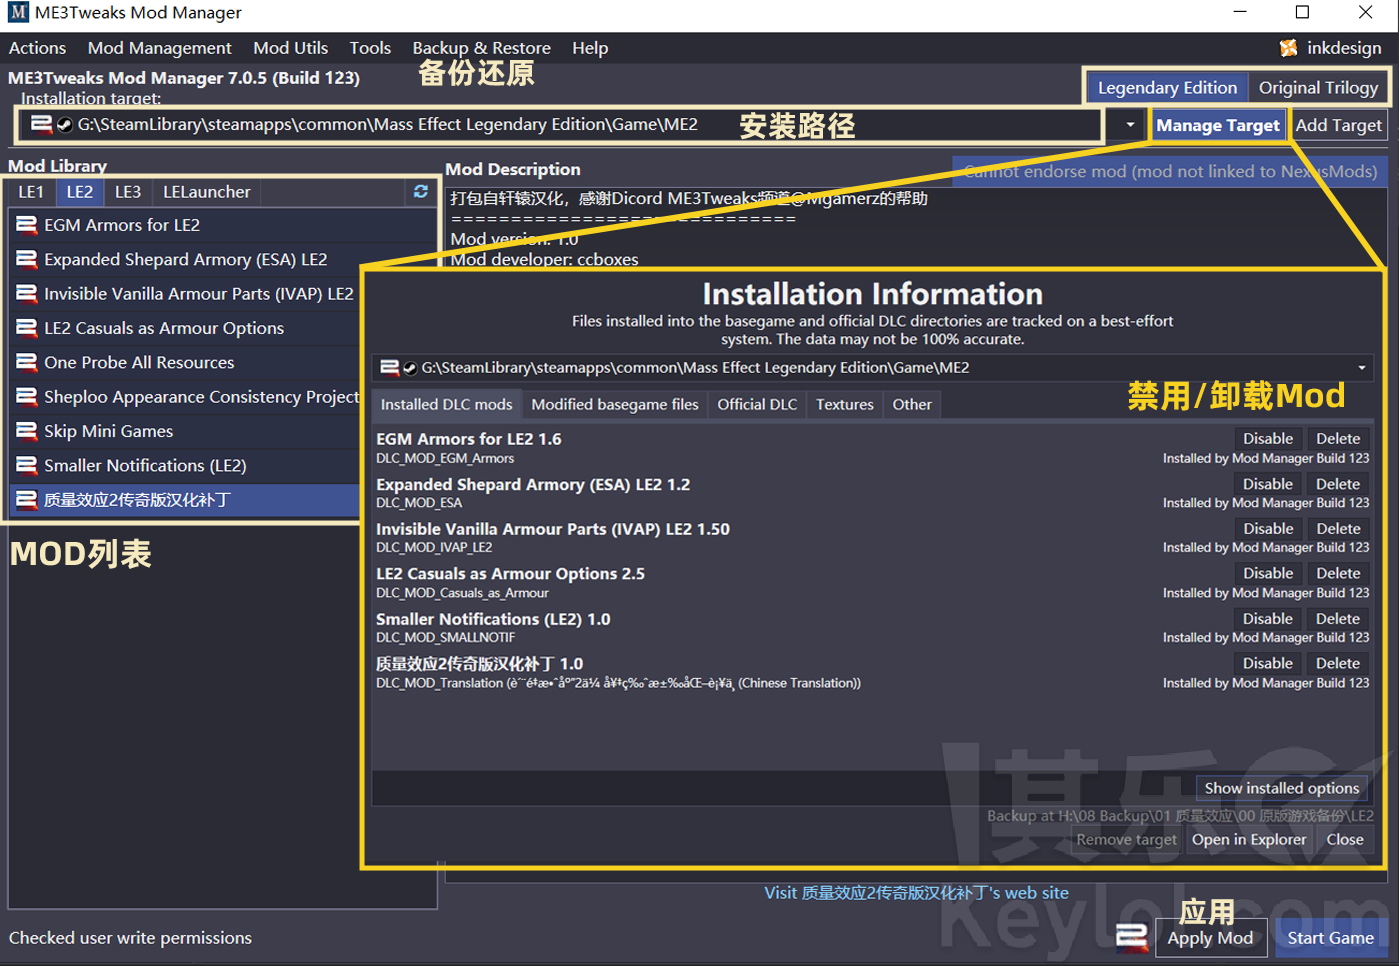Disable LE2 Casuals as Armour Options 2.5
Viewport: 1399px width, 966px height.
point(1268,574)
